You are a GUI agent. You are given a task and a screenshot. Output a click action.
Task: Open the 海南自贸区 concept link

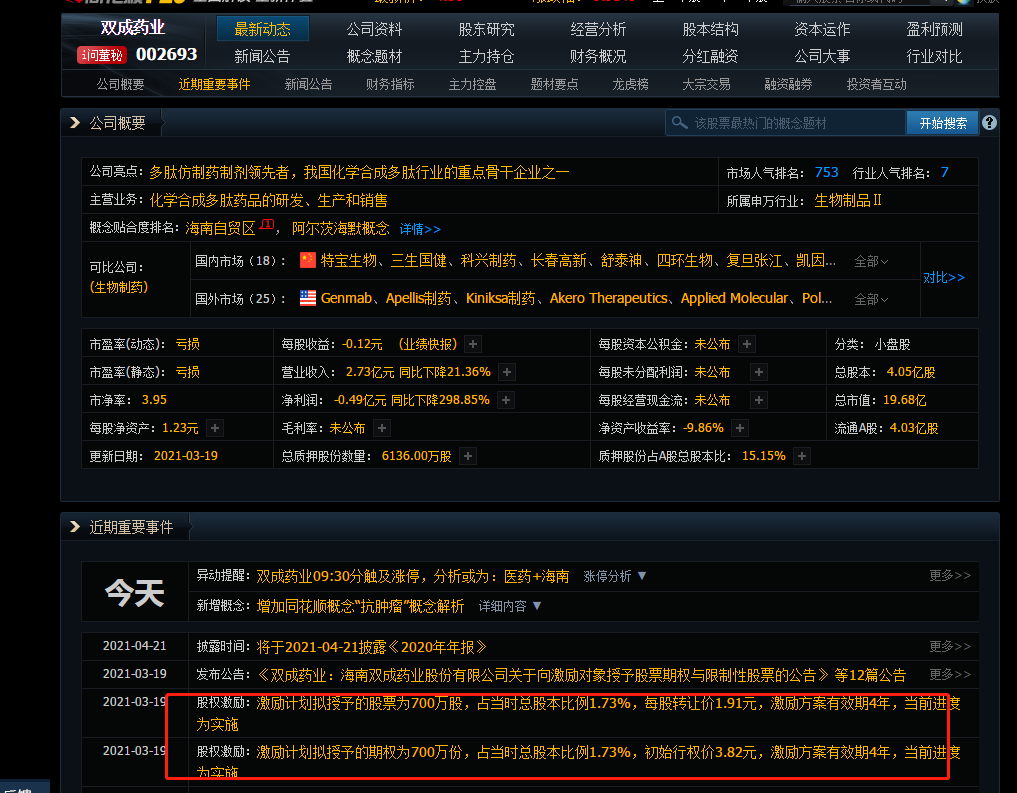coord(220,228)
